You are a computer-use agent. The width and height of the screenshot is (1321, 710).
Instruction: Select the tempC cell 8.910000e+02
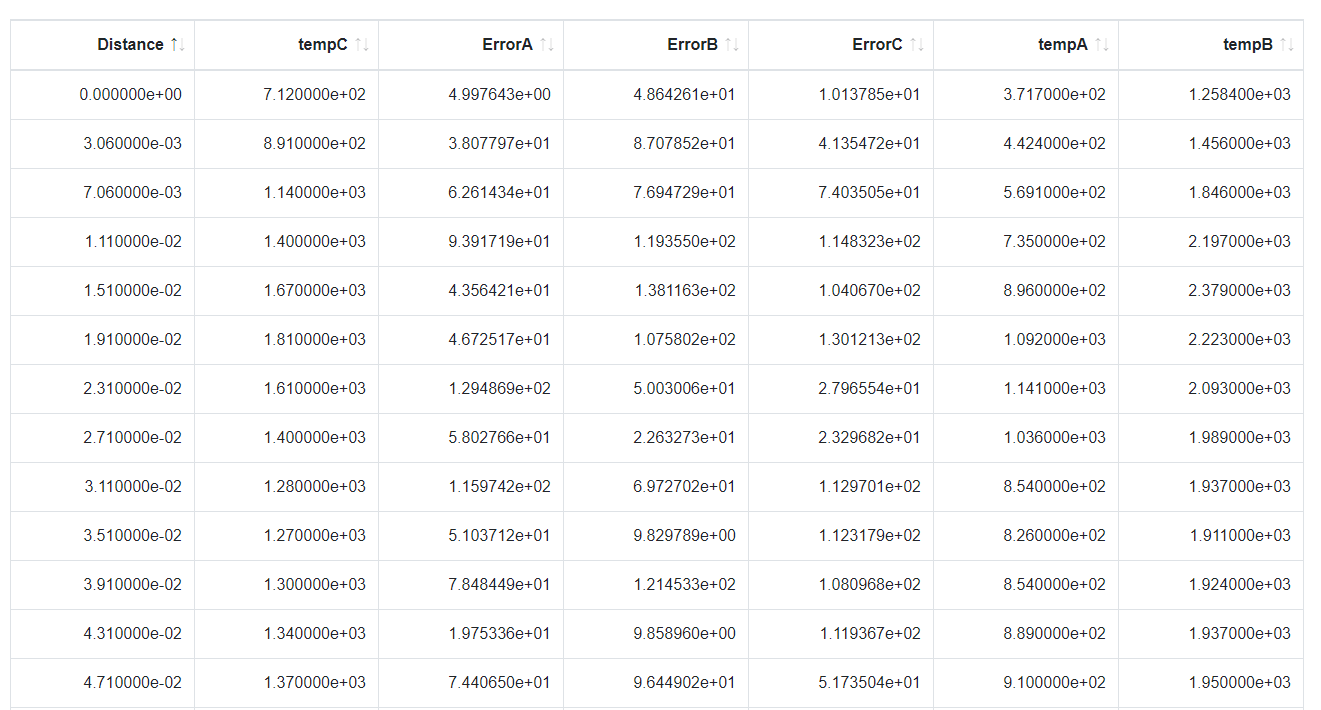point(287,144)
